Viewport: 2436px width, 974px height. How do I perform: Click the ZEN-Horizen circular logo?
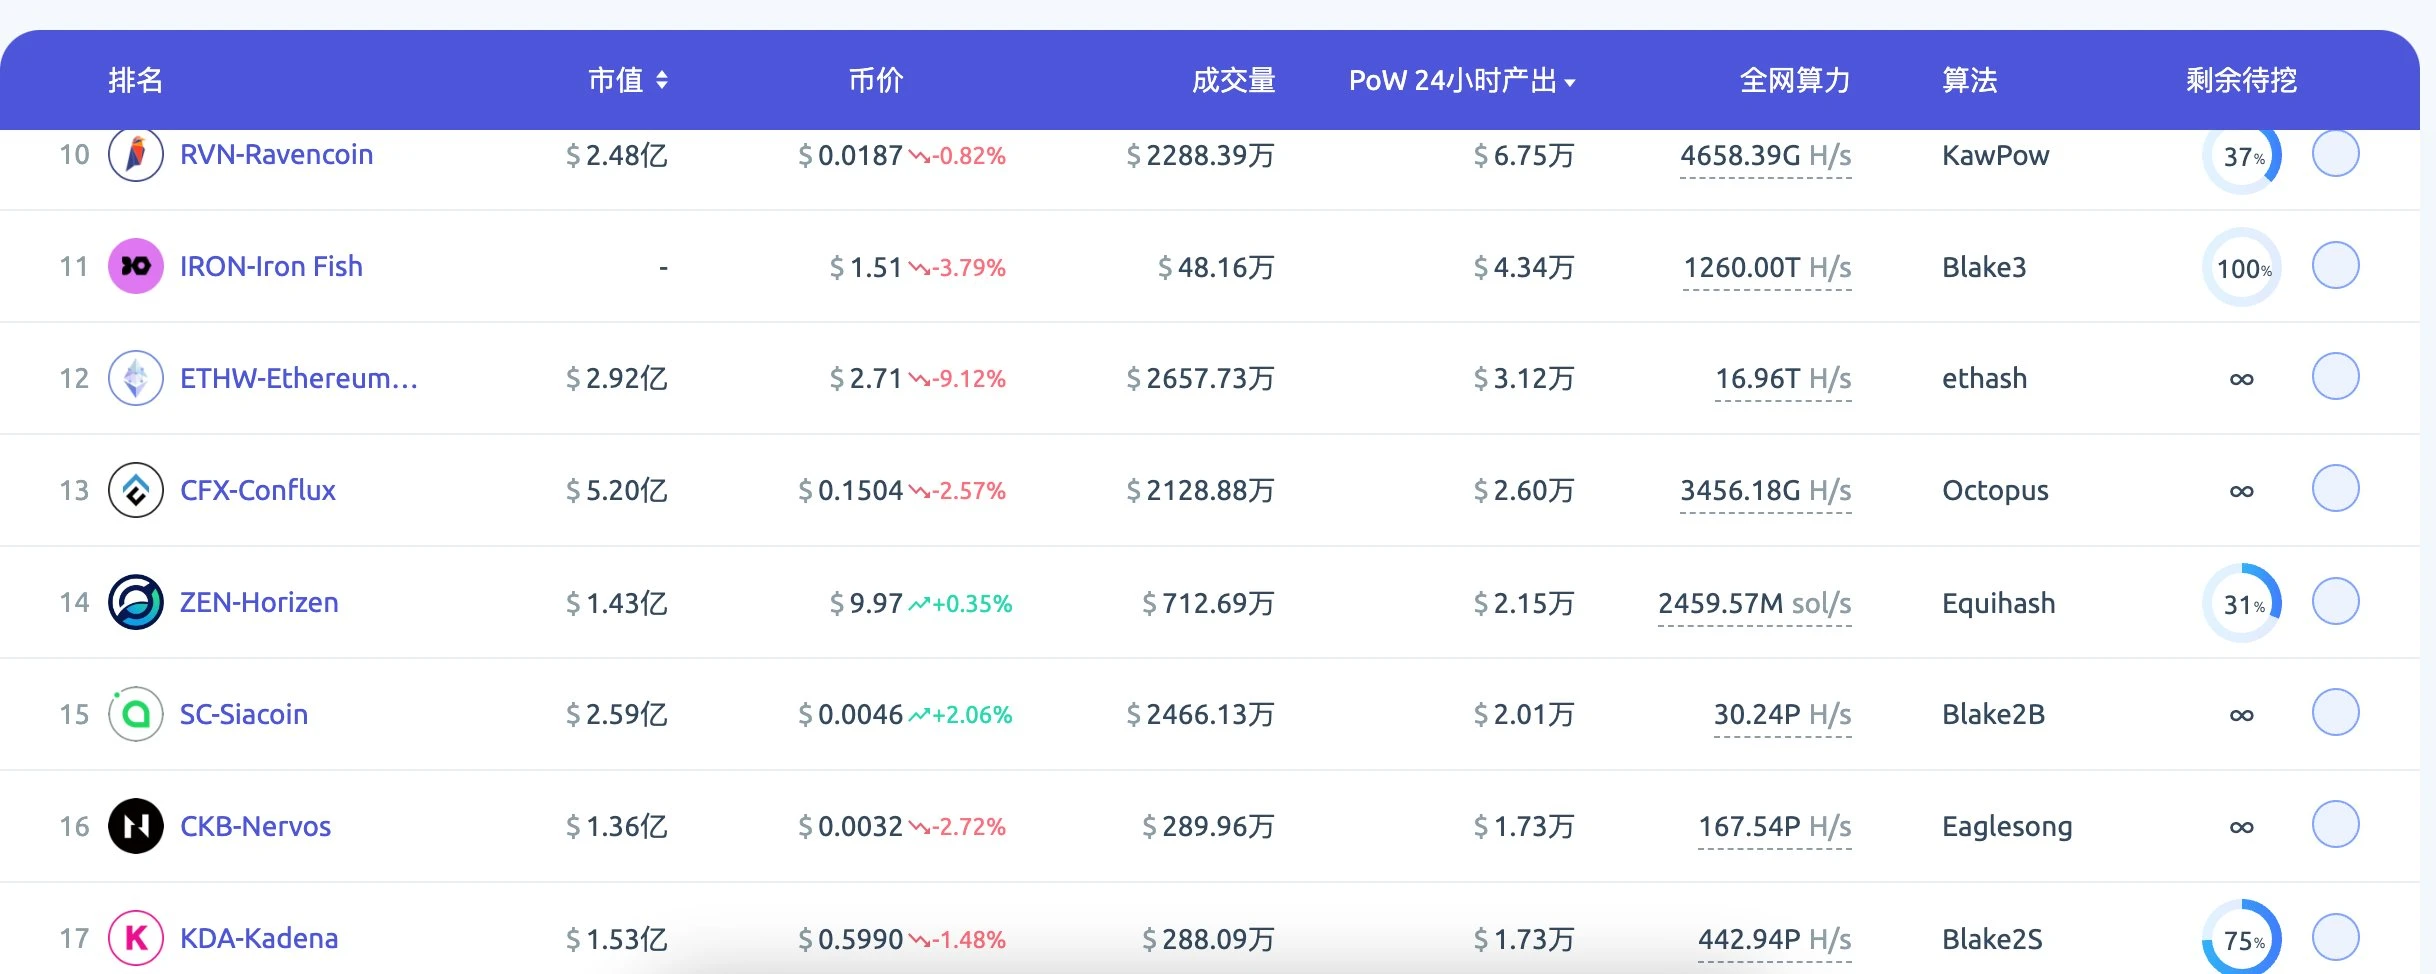click(135, 602)
